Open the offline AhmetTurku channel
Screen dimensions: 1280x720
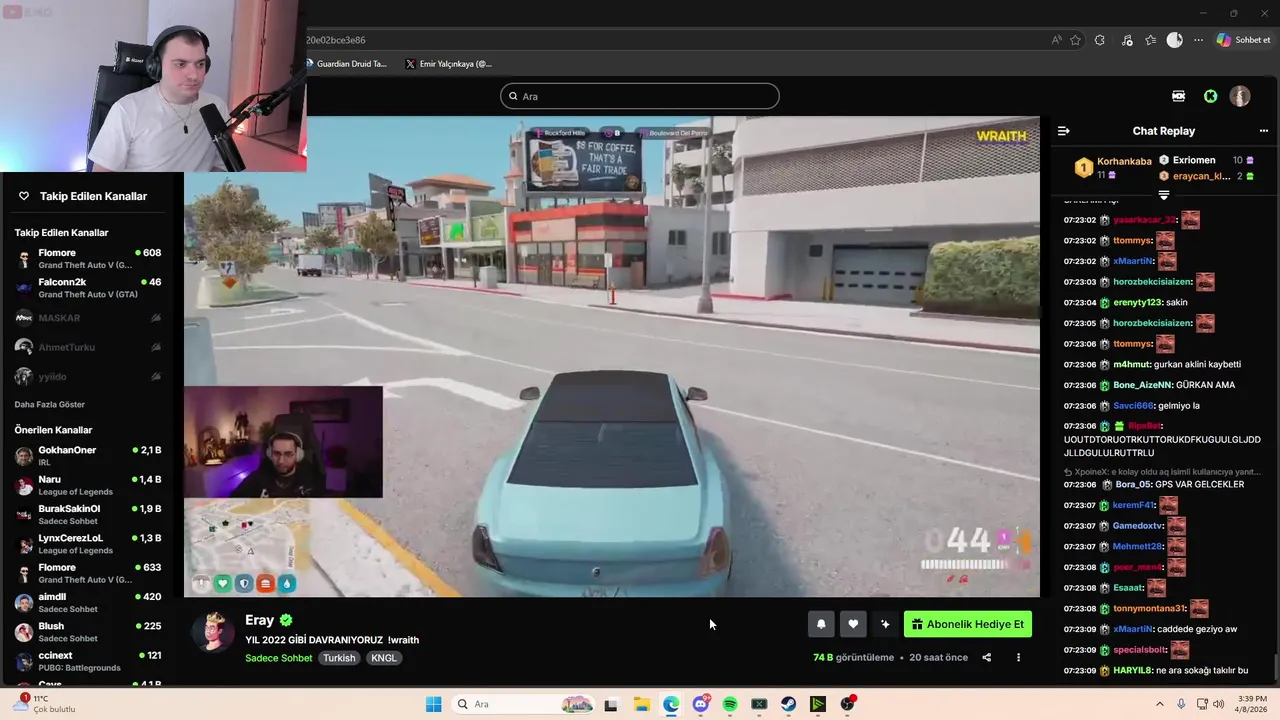click(x=88, y=347)
